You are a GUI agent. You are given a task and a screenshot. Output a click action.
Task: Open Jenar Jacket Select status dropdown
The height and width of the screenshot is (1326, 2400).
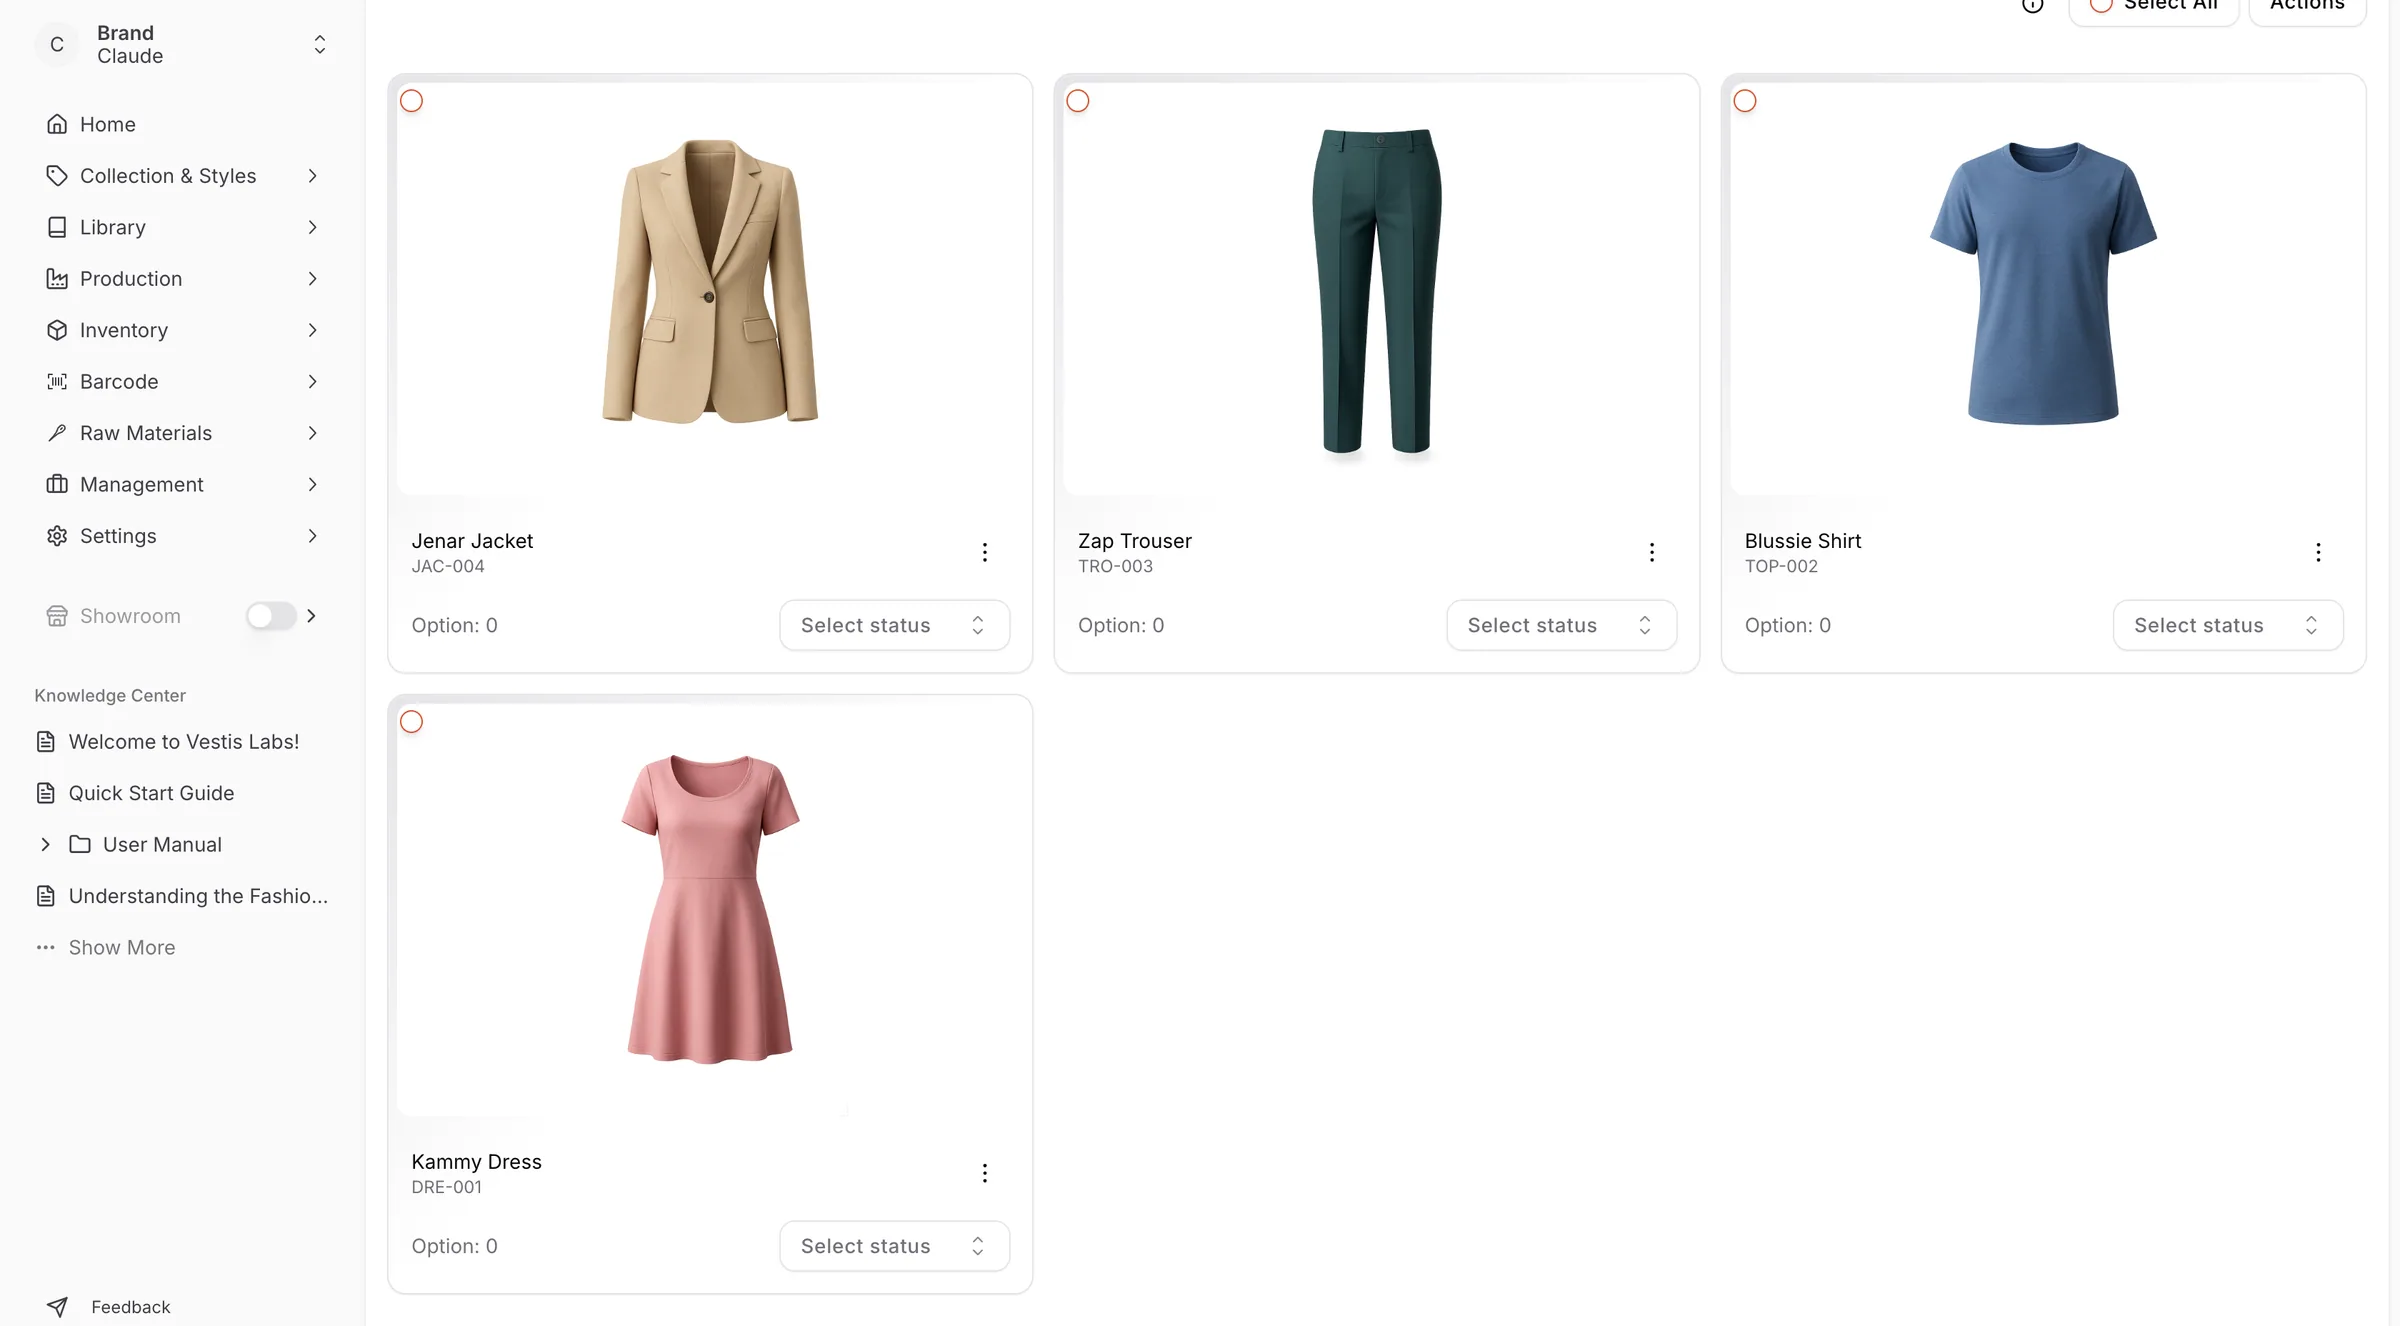pos(894,625)
